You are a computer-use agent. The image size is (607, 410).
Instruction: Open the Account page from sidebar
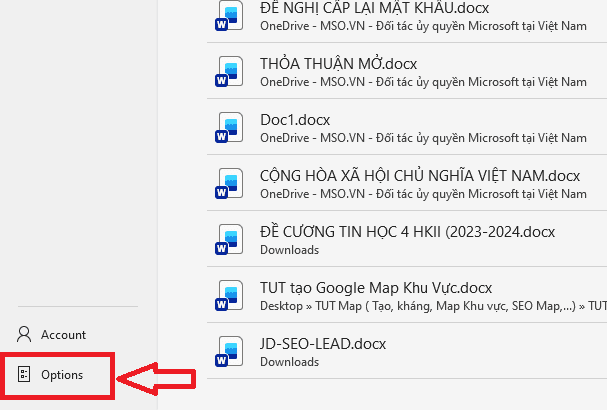(x=63, y=335)
